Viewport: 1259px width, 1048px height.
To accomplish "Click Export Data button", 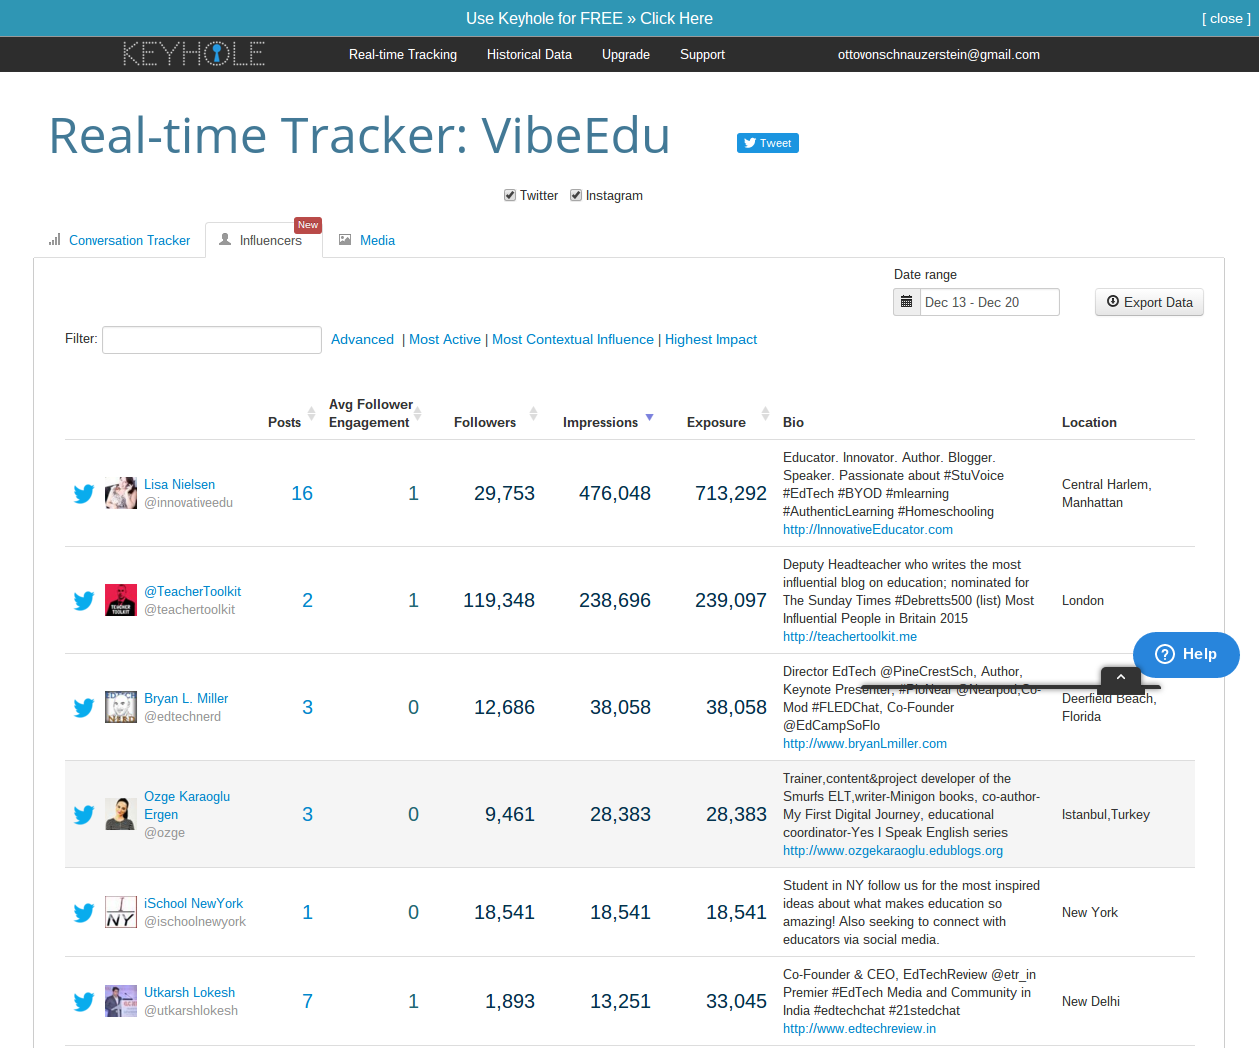I will click(x=1150, y=302).
